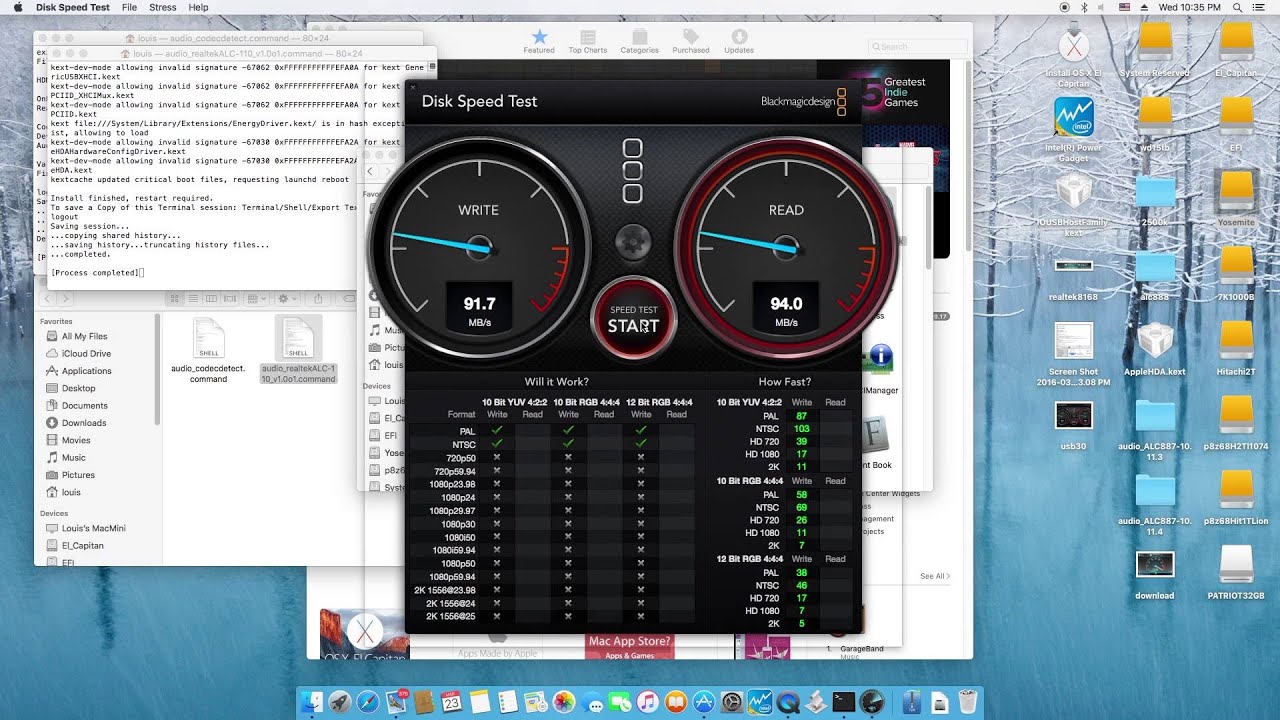Viewport: 1280px width, 720px height.
Task: Open Finder action gear dropdown
Action: (x=286, y=298)
